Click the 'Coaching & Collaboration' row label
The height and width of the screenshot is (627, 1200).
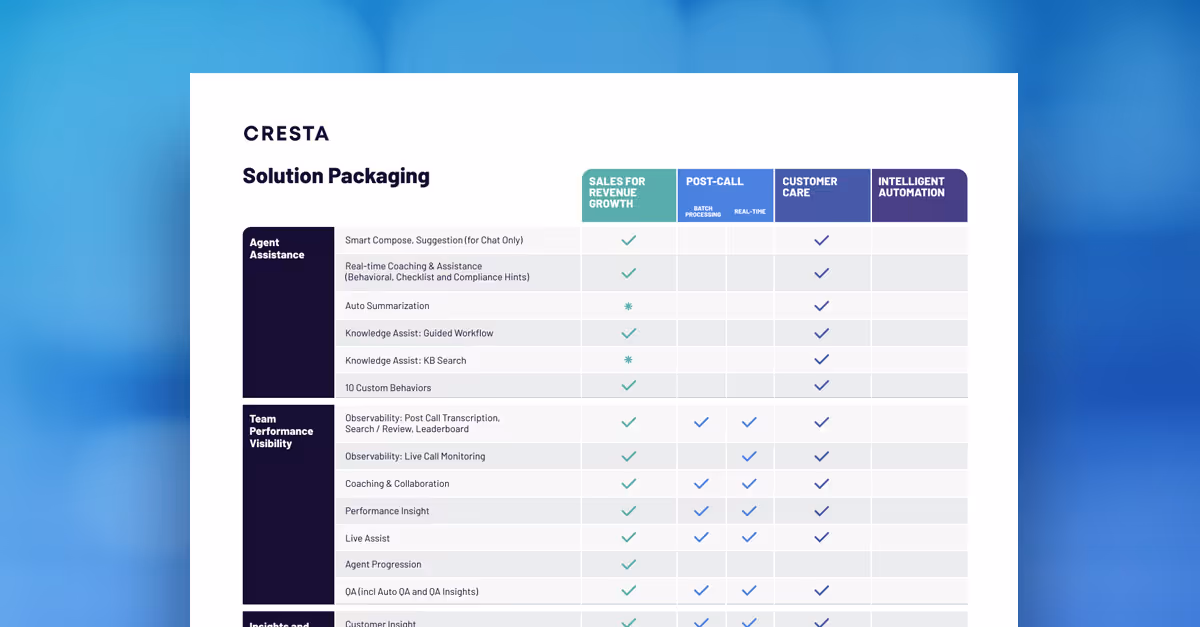point(397,484)
